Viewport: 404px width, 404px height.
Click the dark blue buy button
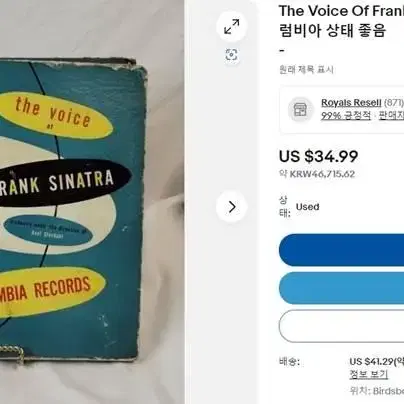click(x=341, y=250)
